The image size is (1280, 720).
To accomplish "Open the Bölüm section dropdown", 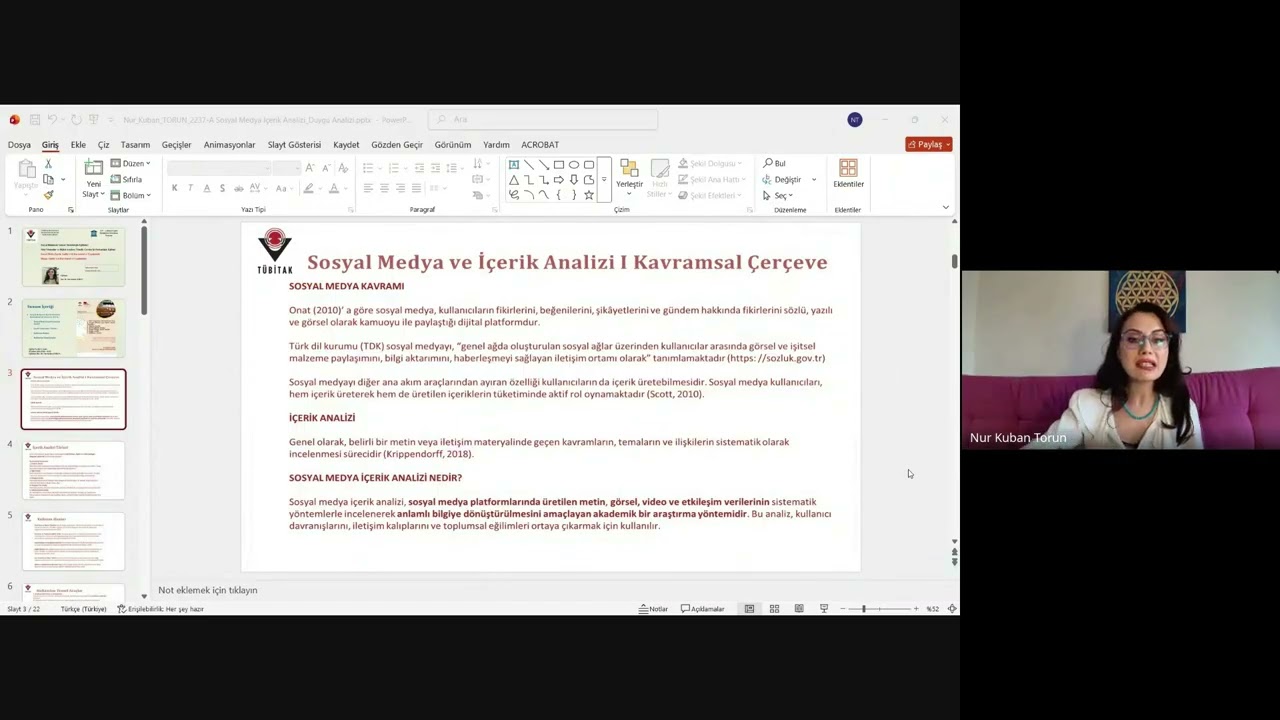I will pyautogui.click(x=130, y=195).
